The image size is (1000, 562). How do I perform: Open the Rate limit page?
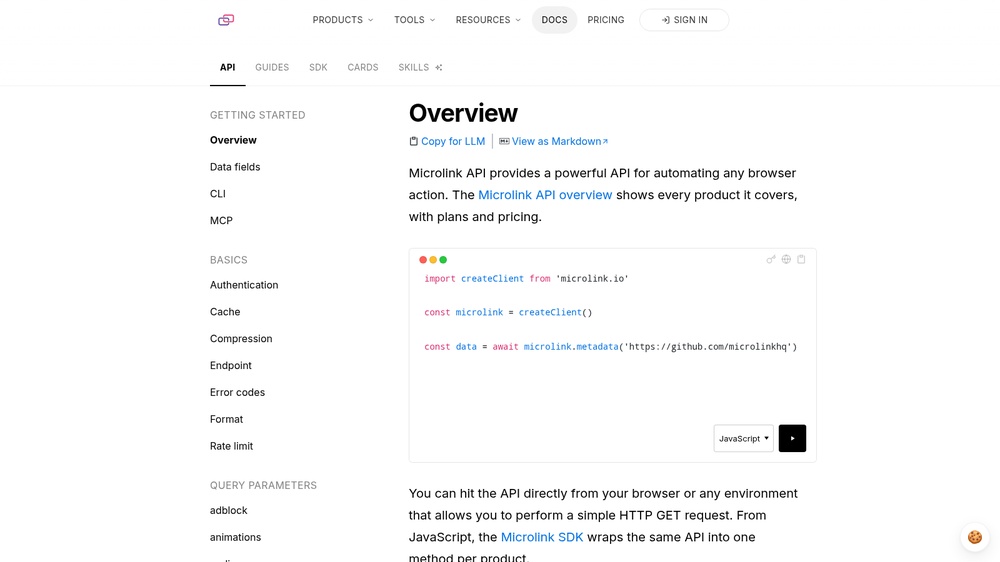(x=232, y=446)
